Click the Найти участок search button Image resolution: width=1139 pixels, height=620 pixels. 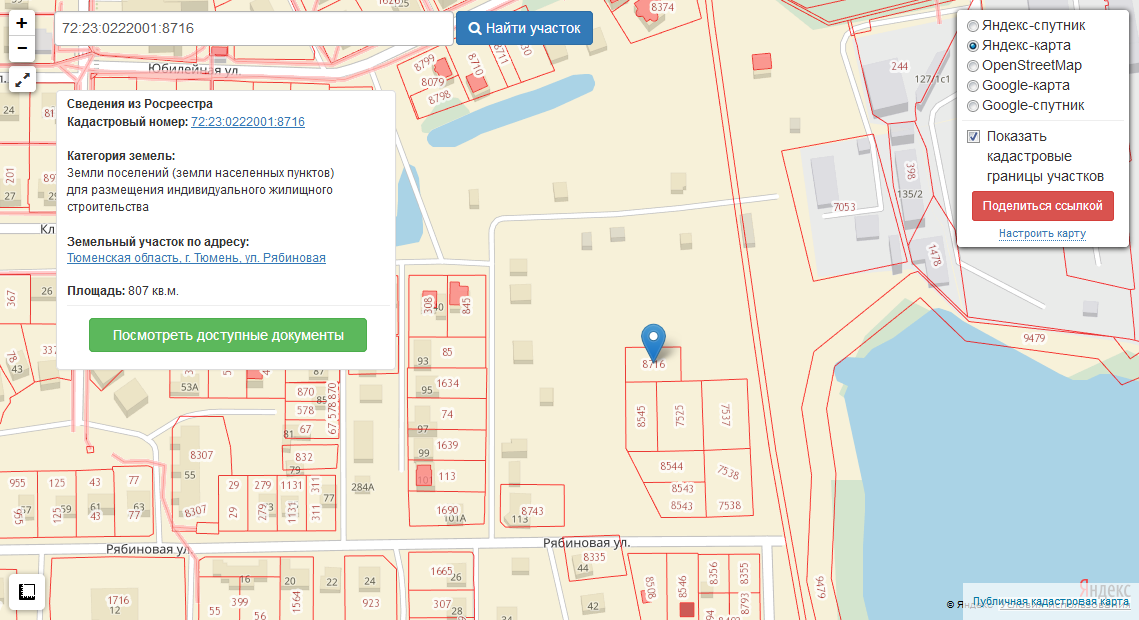(x=524, y=28)
